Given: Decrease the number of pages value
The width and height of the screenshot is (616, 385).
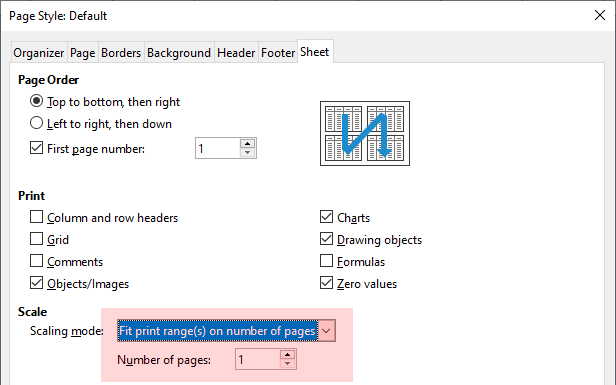Looking at the screenshot, I should pos(288,363).
